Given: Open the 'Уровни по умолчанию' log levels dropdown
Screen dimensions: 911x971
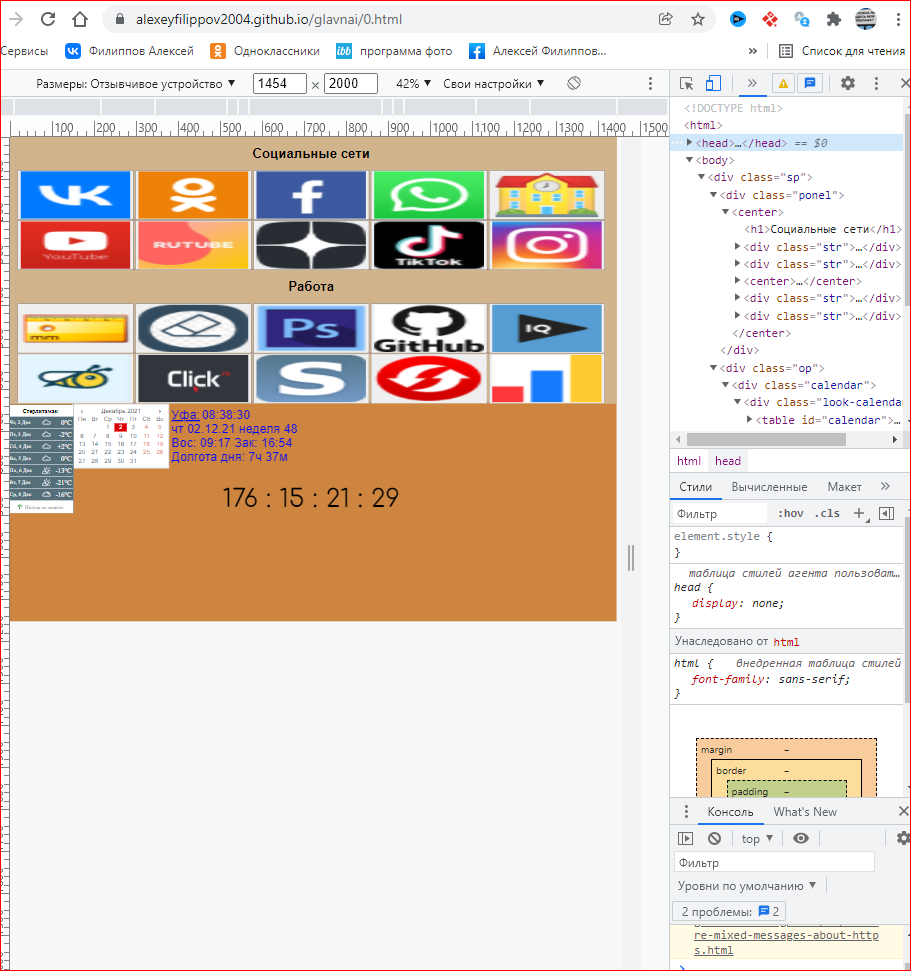Looking at the screenshot, I should click(747, 886).
